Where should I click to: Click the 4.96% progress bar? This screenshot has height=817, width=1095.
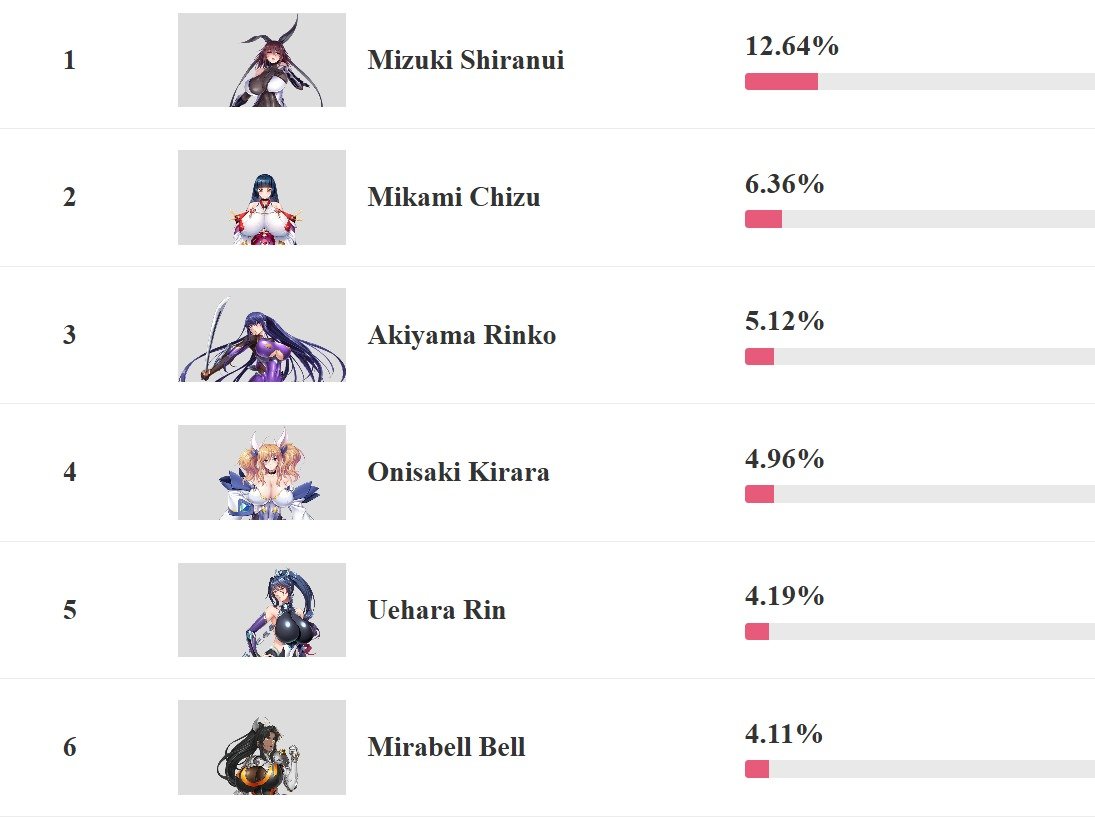[x=920, y=494]
